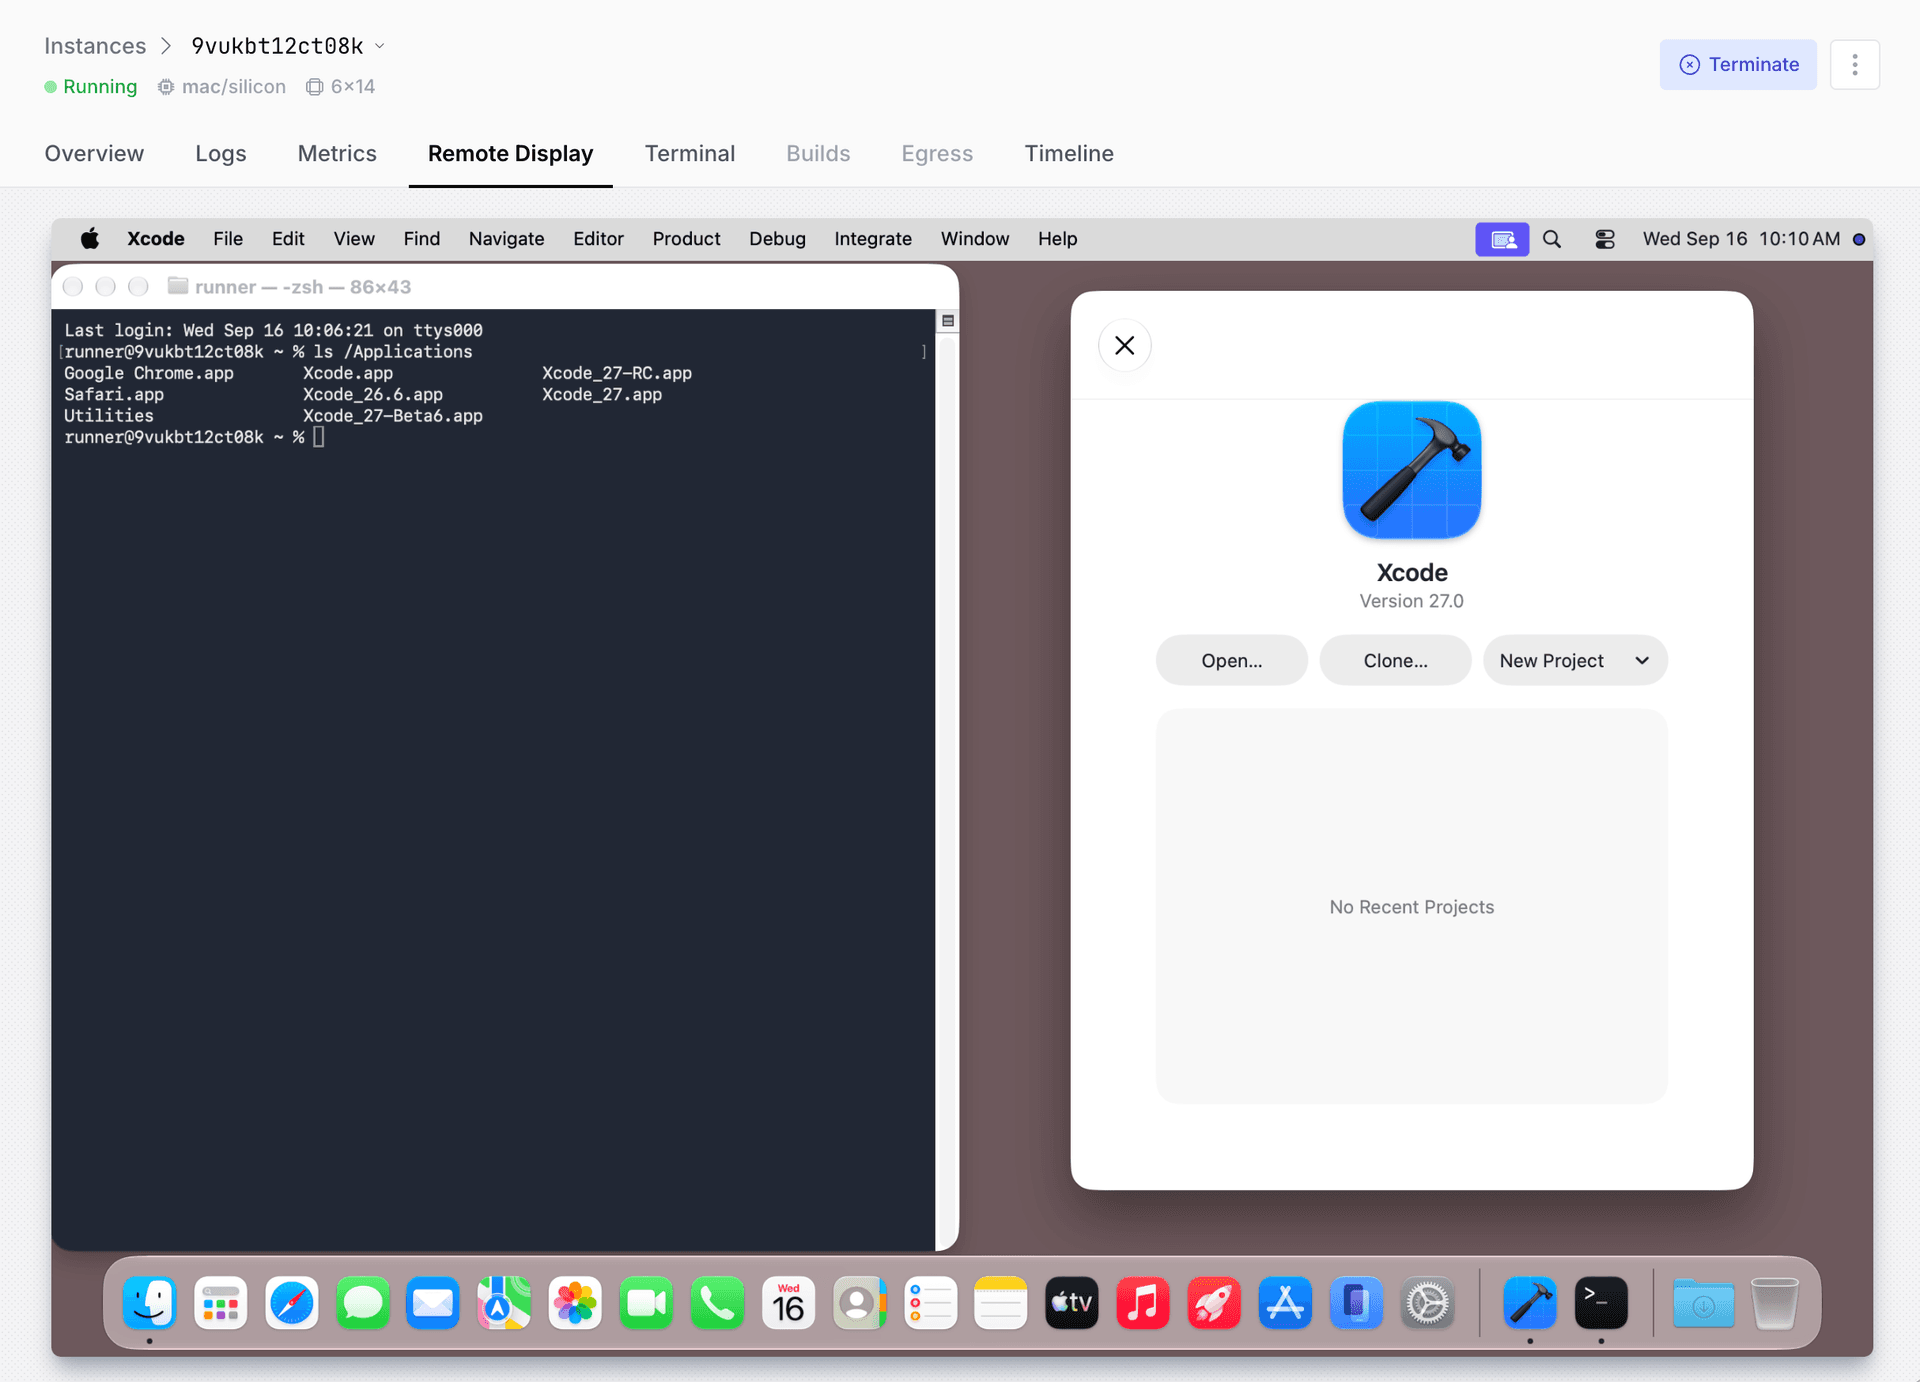
Task: Click the Open... button in Xcode
Action: [1231, 660]
